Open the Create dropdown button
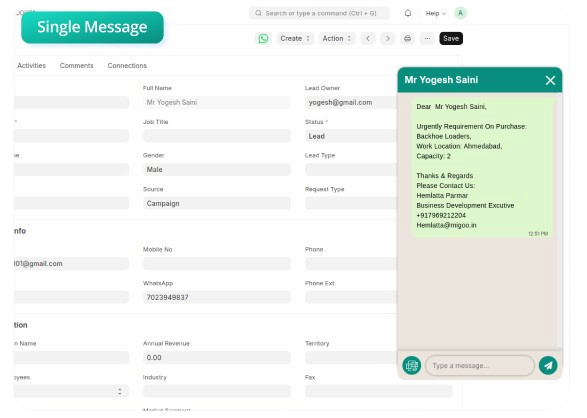 tap(295, 39)
